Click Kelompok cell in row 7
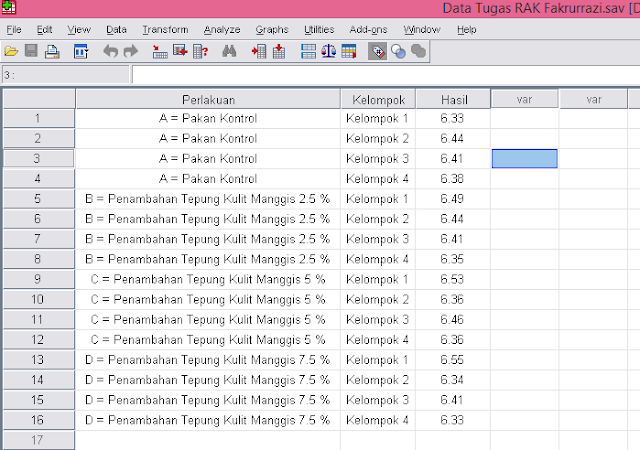Viewport: 640px width, 450px height. point(378,239)
